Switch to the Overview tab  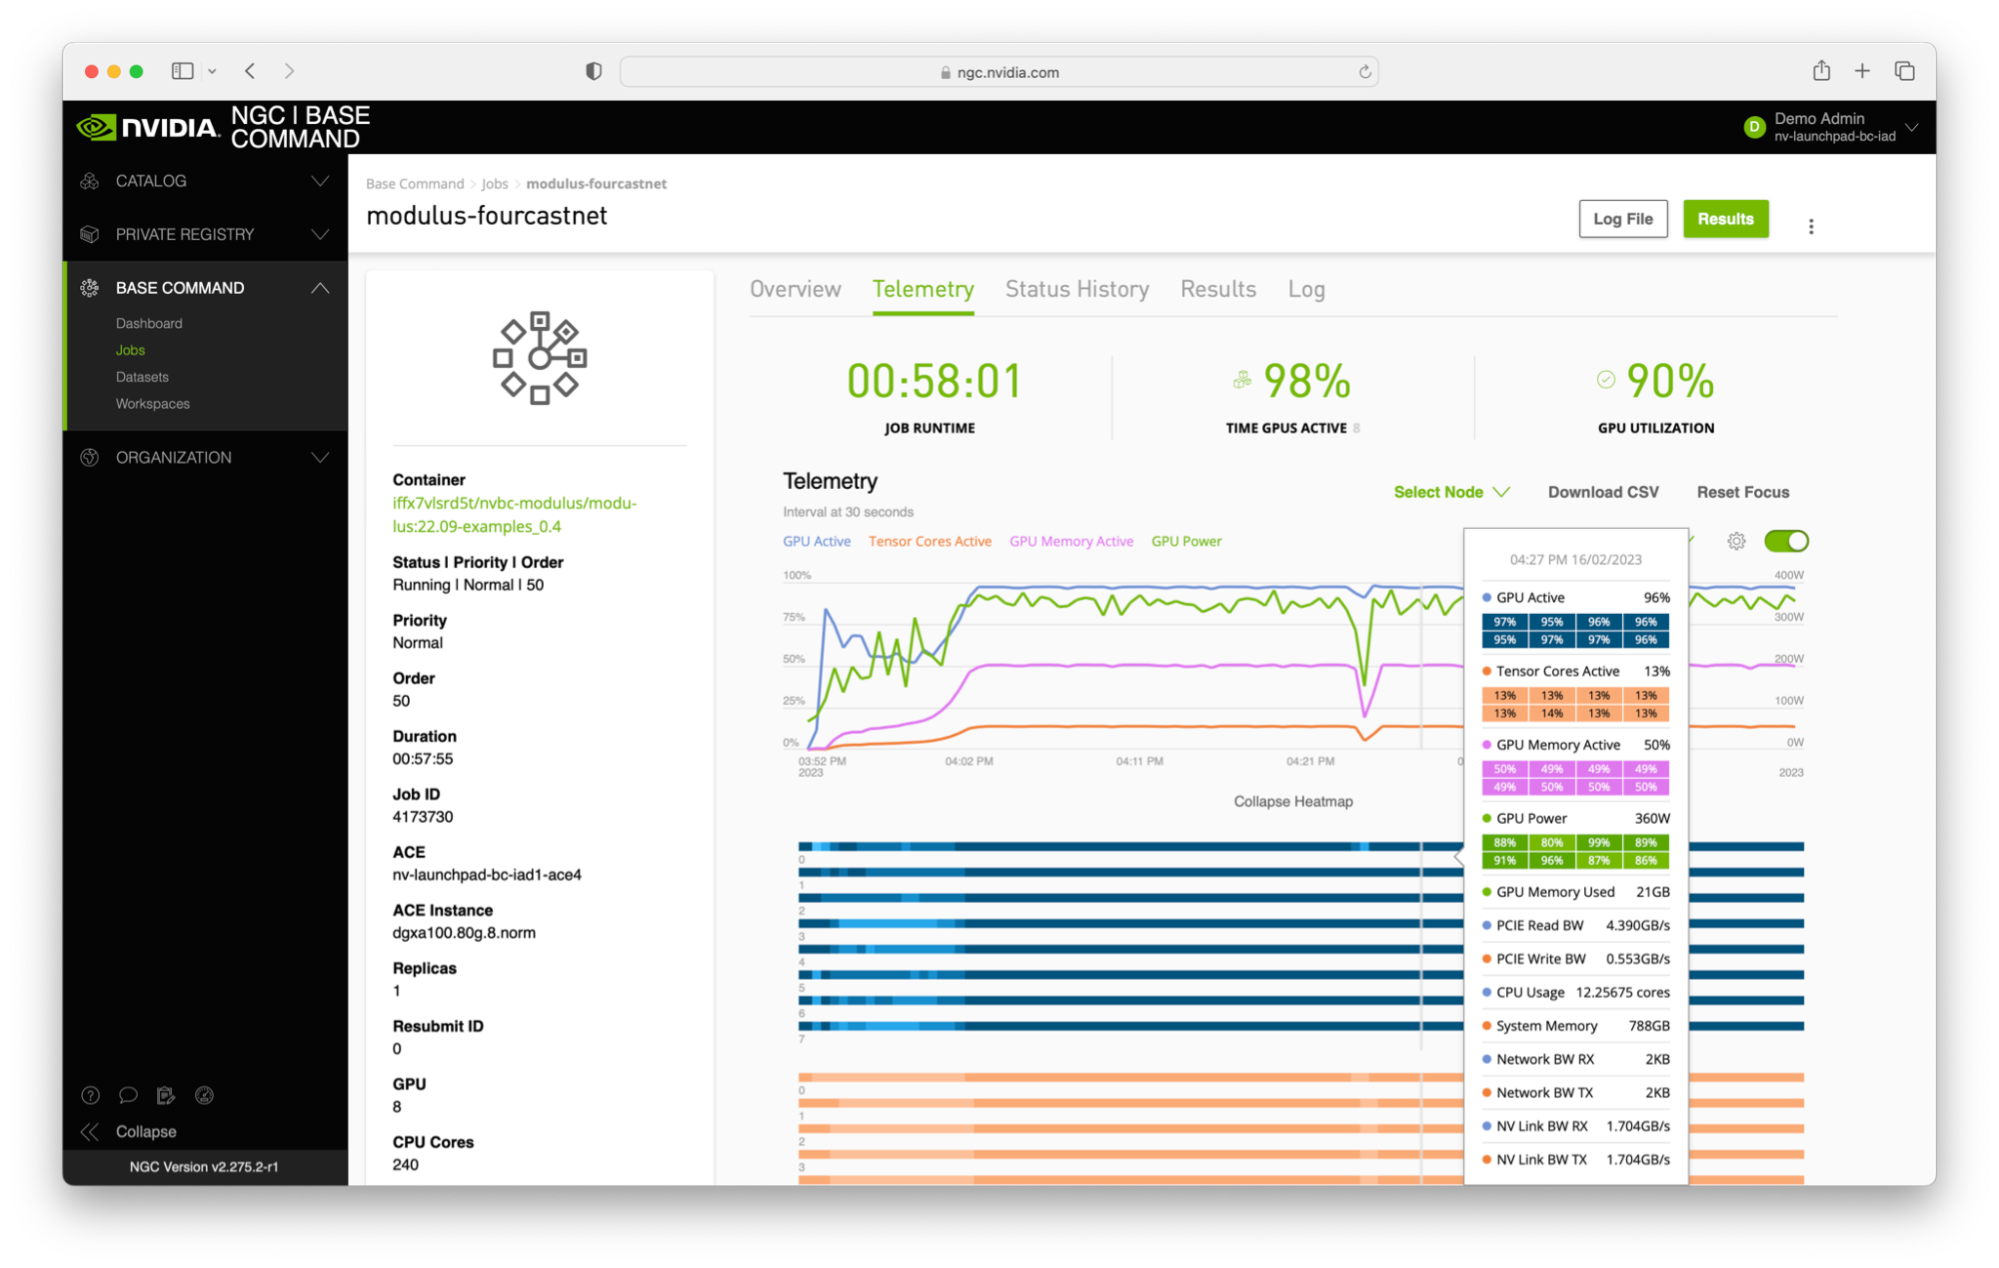pyautogui.click(x=795, y=289)
